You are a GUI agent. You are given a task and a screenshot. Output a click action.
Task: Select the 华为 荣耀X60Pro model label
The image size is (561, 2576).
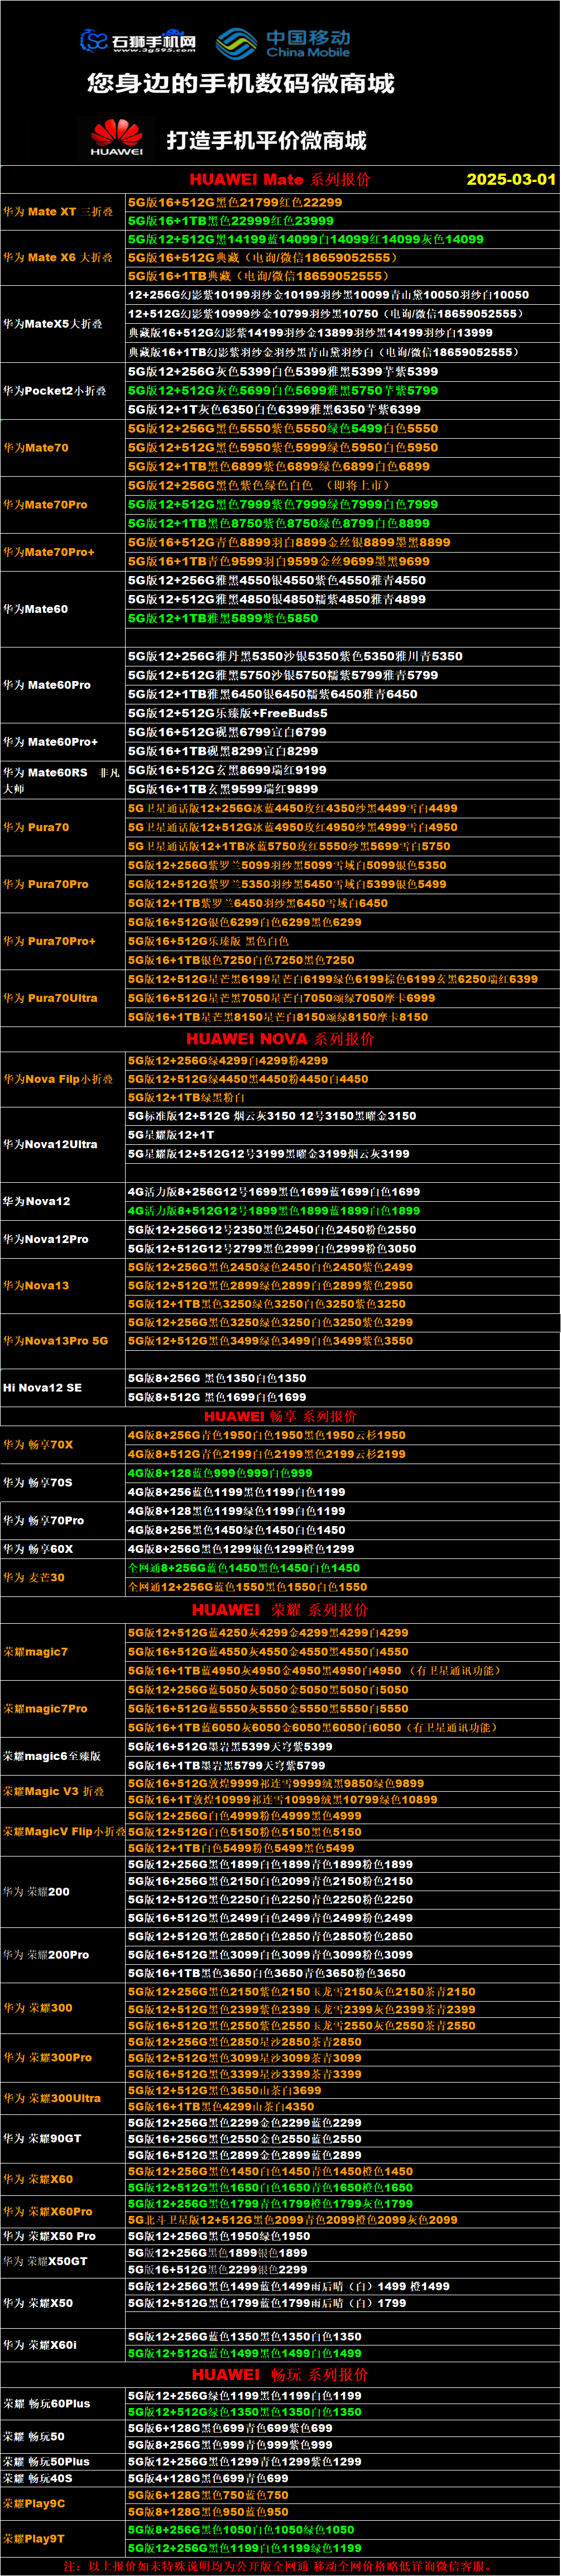[x=48, y=2211]
